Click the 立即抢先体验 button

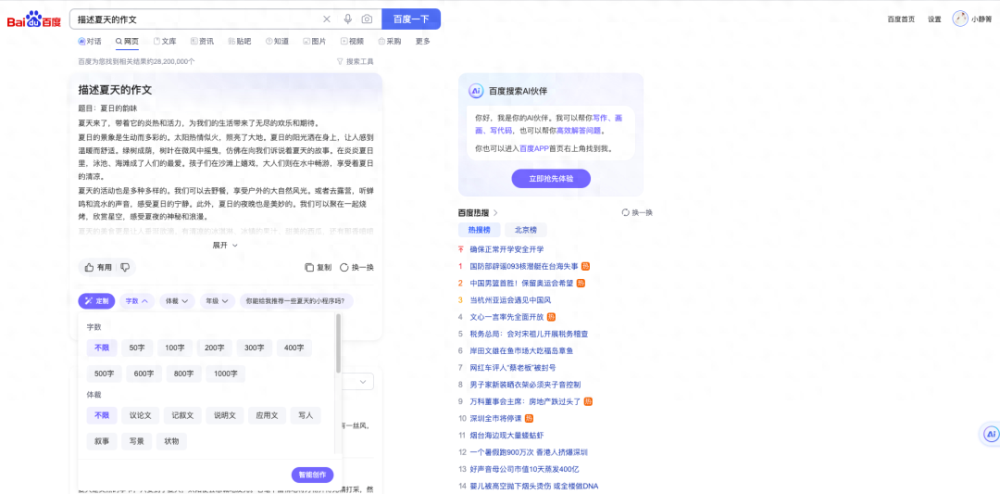click(551, 179)
